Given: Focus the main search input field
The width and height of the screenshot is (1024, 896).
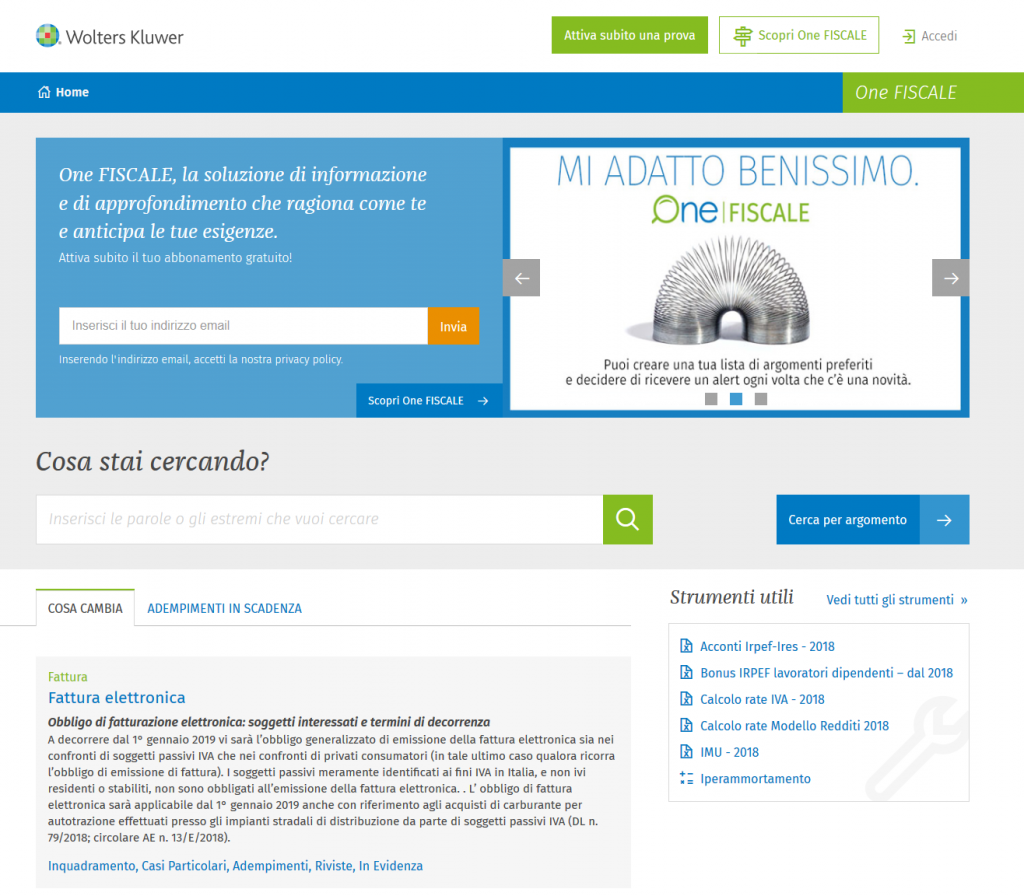Looking at the screenshot, I should click(319, 519).
